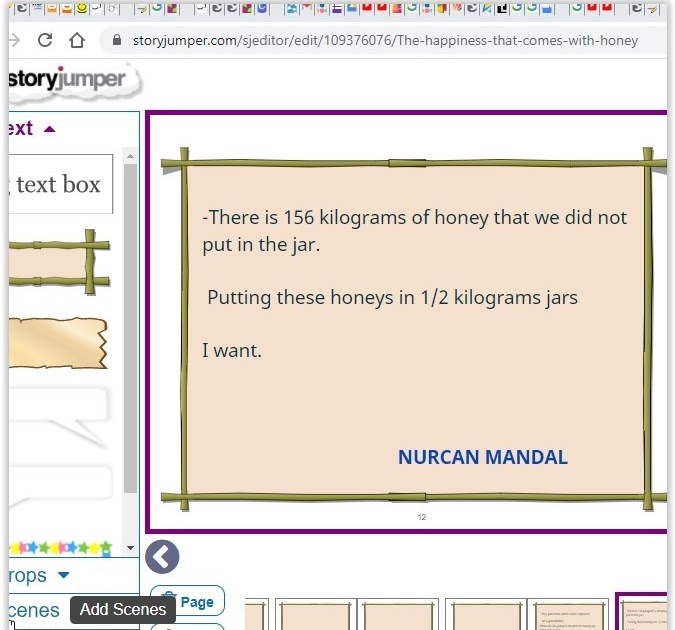Click the 'I want.' text line
The image size is (675, 630).
pyautogui.click(x=232, y=351)
